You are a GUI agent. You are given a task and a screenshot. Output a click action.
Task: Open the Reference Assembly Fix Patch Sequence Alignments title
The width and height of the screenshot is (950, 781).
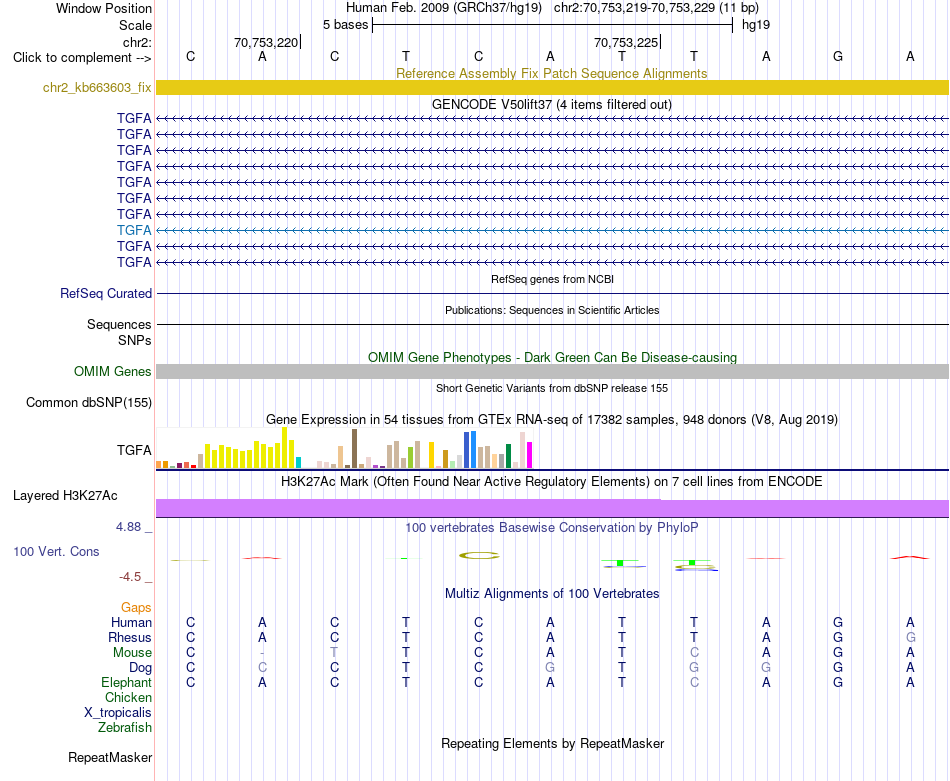(551, 73)
